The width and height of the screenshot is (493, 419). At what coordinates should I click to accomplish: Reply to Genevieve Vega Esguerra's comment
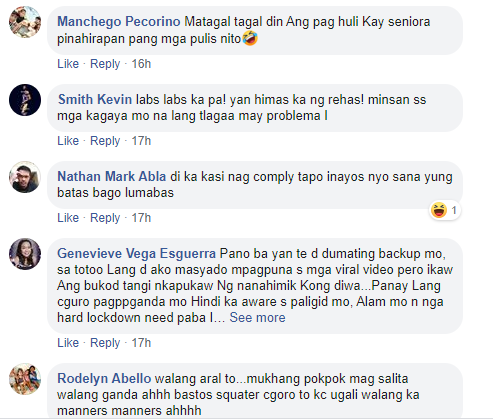[105, 343]
